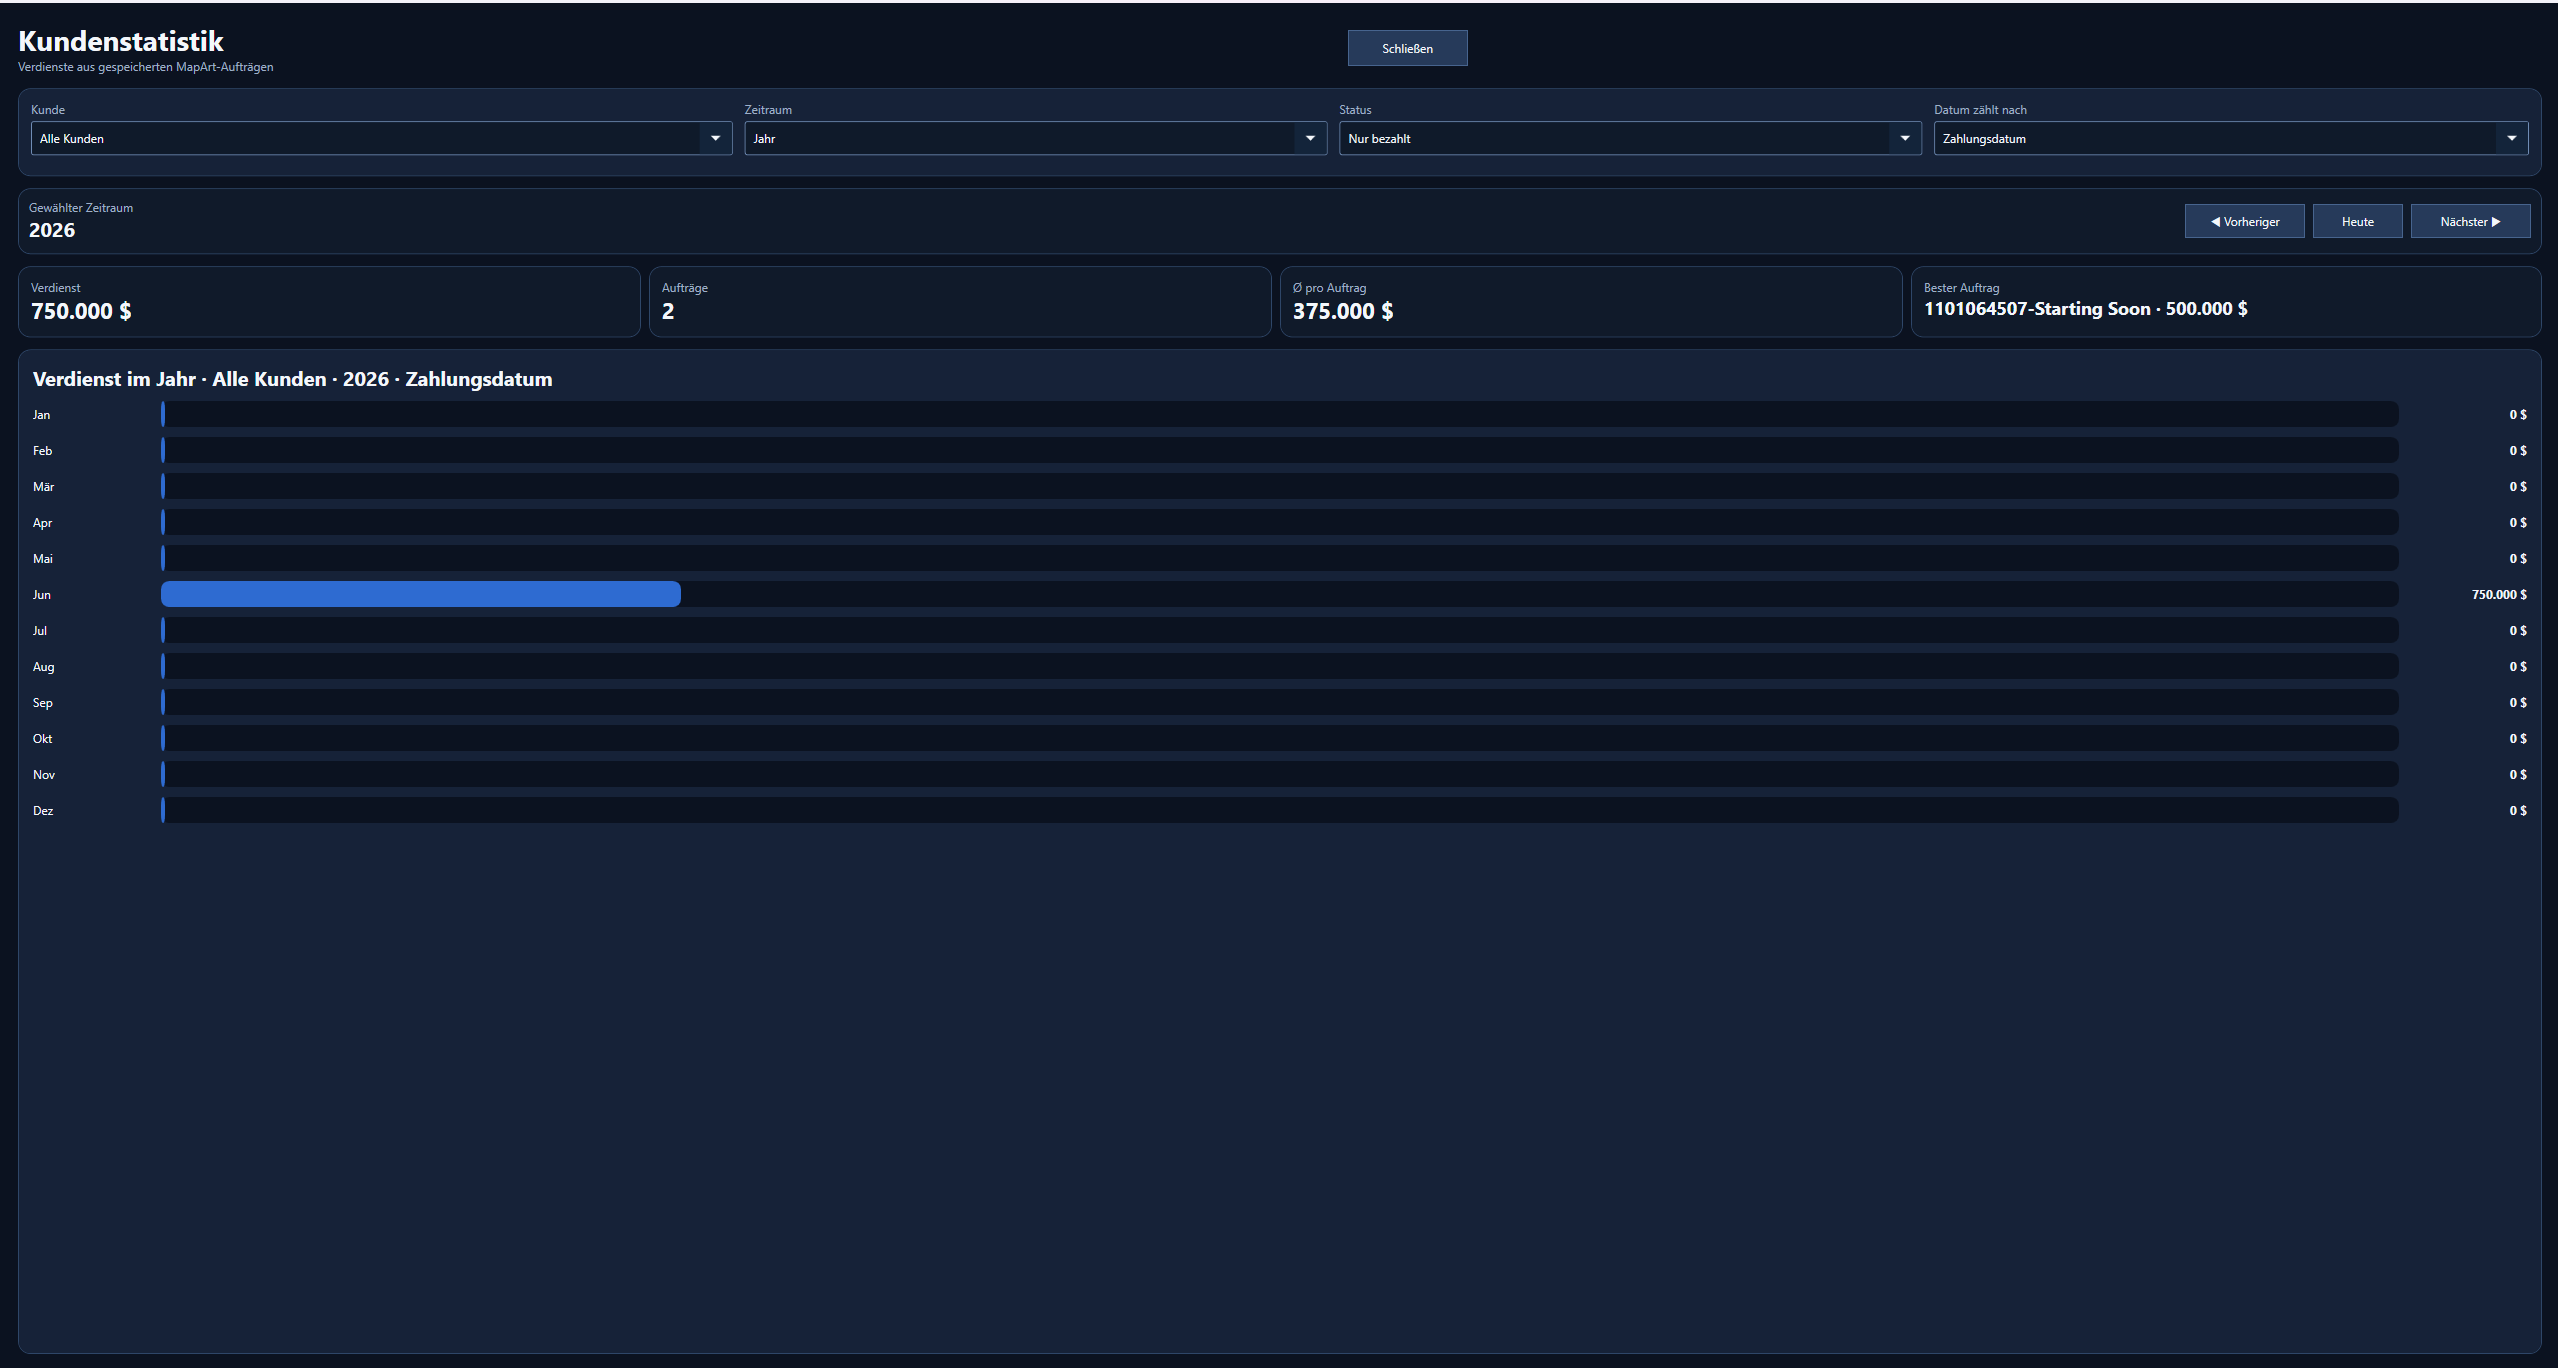2558x1368 pixels.
Task: Go to previous period with Vorheriger
Action: (x=2244, y=221)
